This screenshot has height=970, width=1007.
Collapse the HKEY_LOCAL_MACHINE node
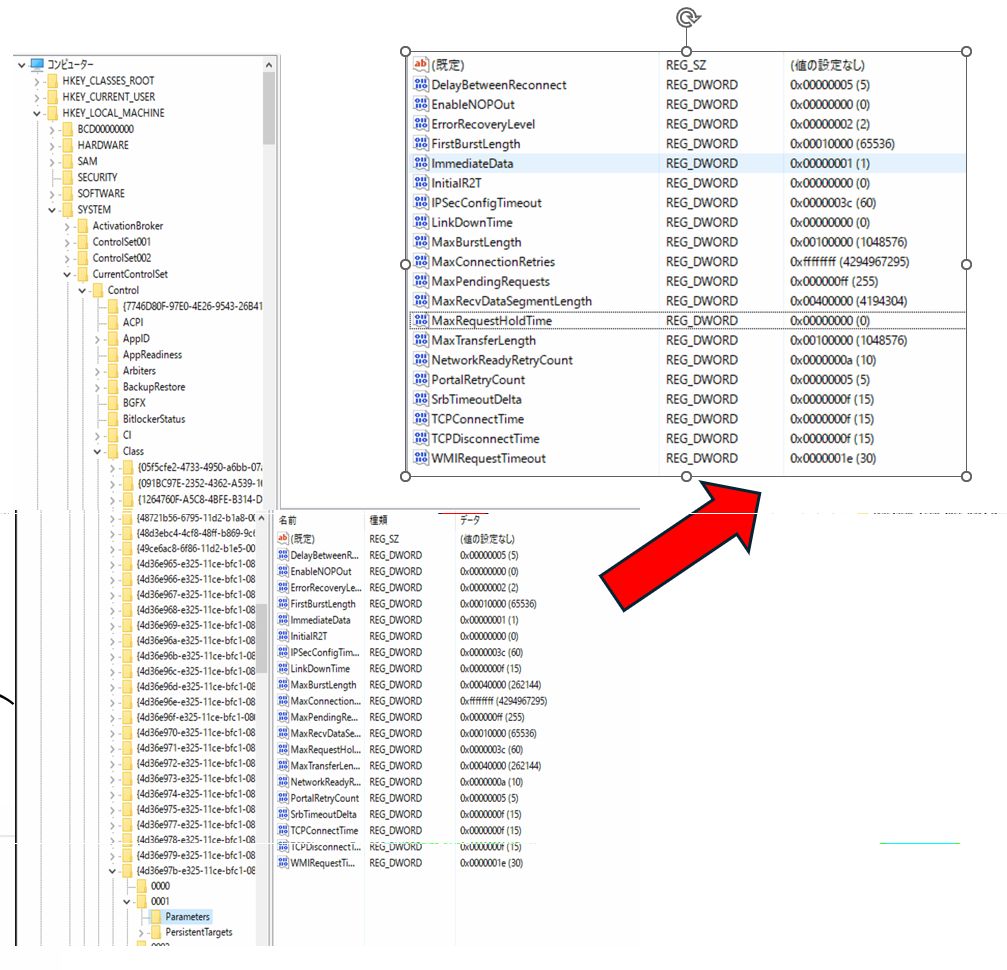point(37,113)
